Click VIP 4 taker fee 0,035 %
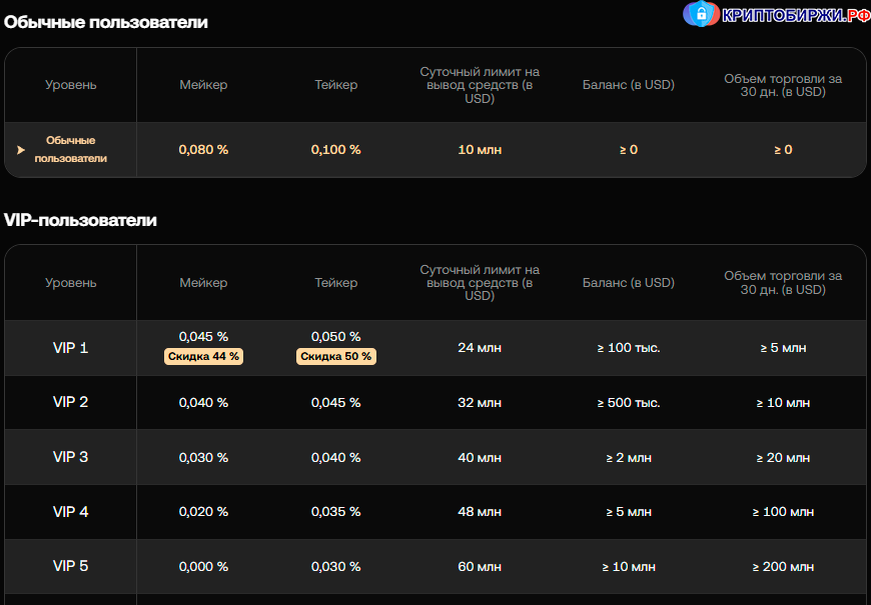871x605 pixels. click(x=336, y=512)
